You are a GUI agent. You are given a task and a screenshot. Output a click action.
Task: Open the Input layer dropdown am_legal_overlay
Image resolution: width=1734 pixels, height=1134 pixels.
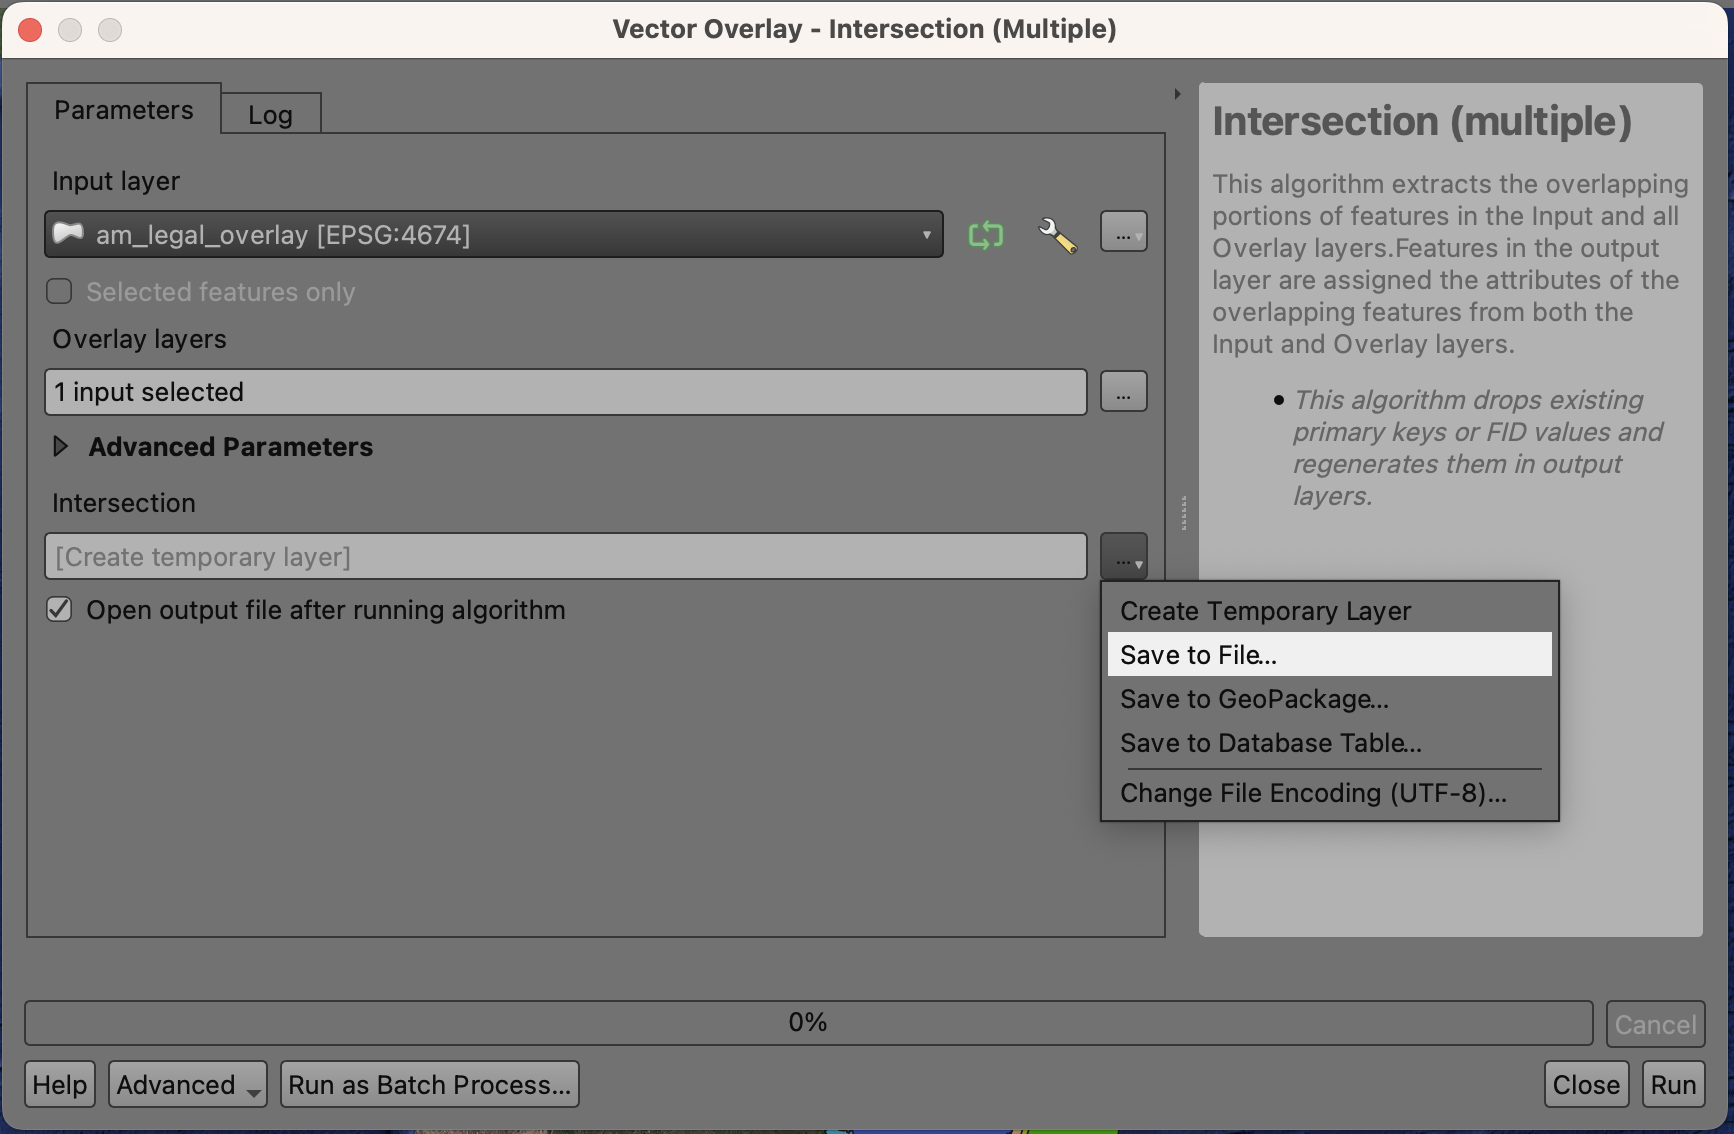[x=493, y=235]
